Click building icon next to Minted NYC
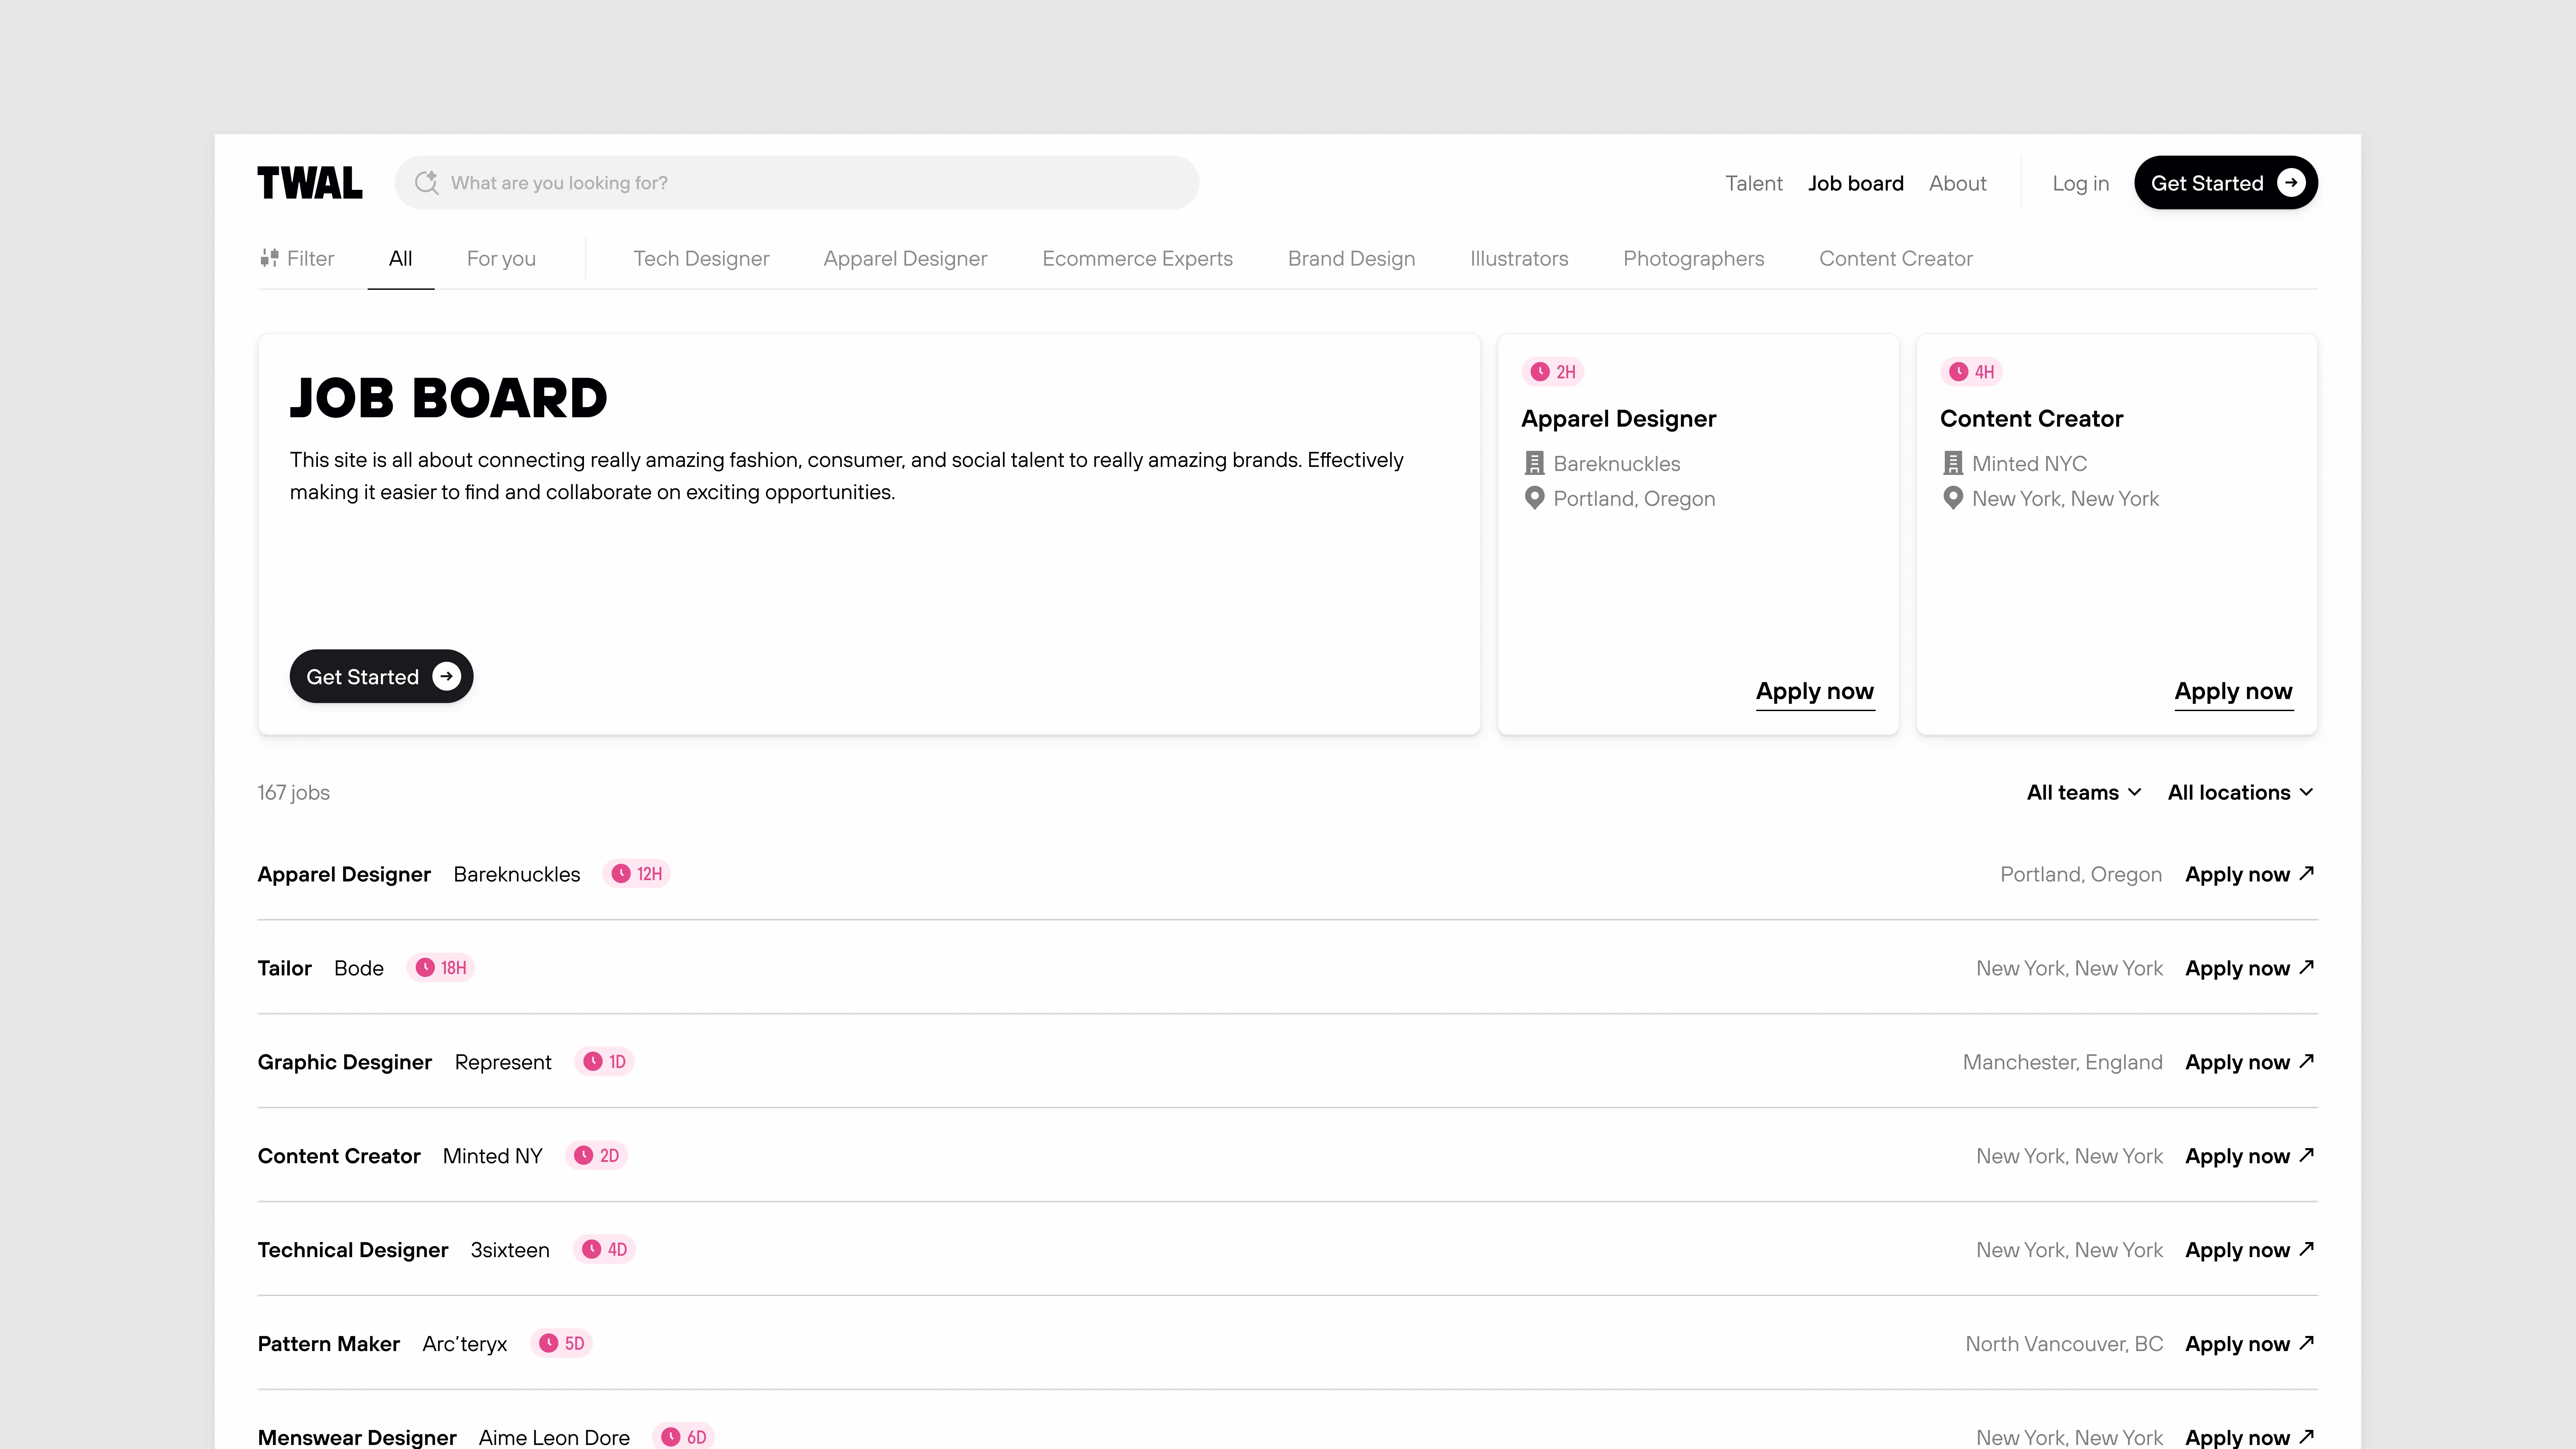The image size is (2576, 1449). point(1953,463)
